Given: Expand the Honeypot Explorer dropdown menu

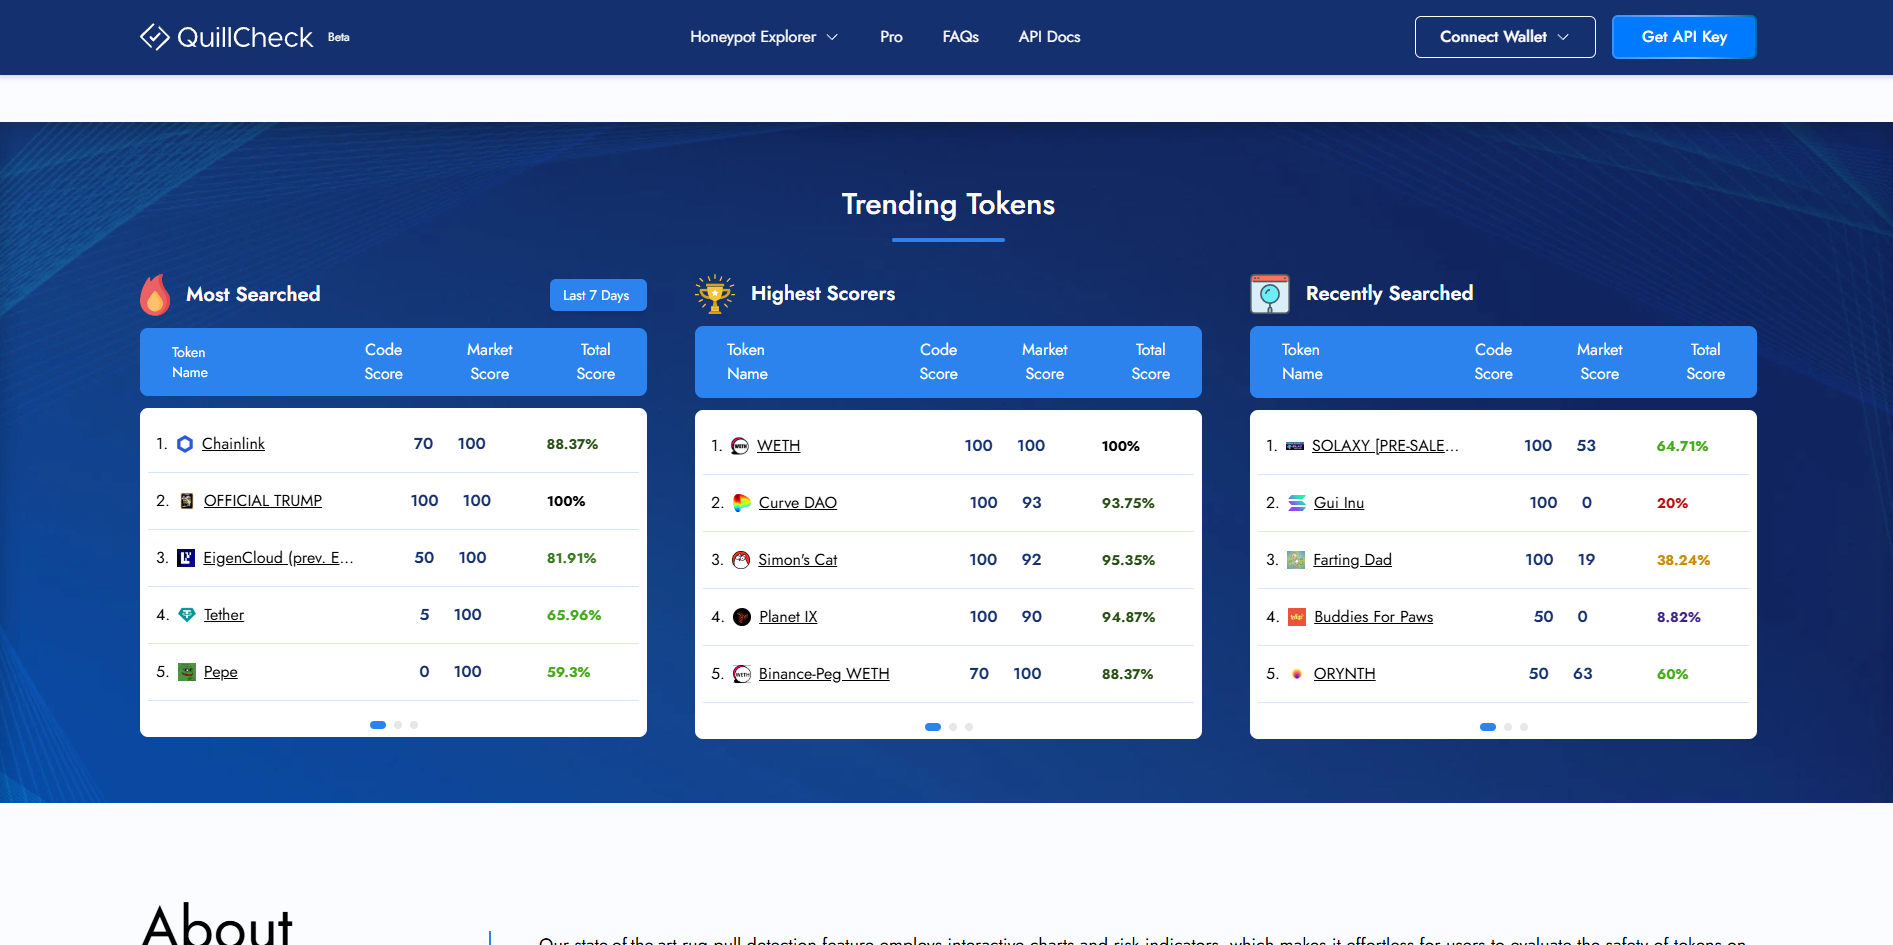Looking at the screenshot, I should click(x=763, y=37).
